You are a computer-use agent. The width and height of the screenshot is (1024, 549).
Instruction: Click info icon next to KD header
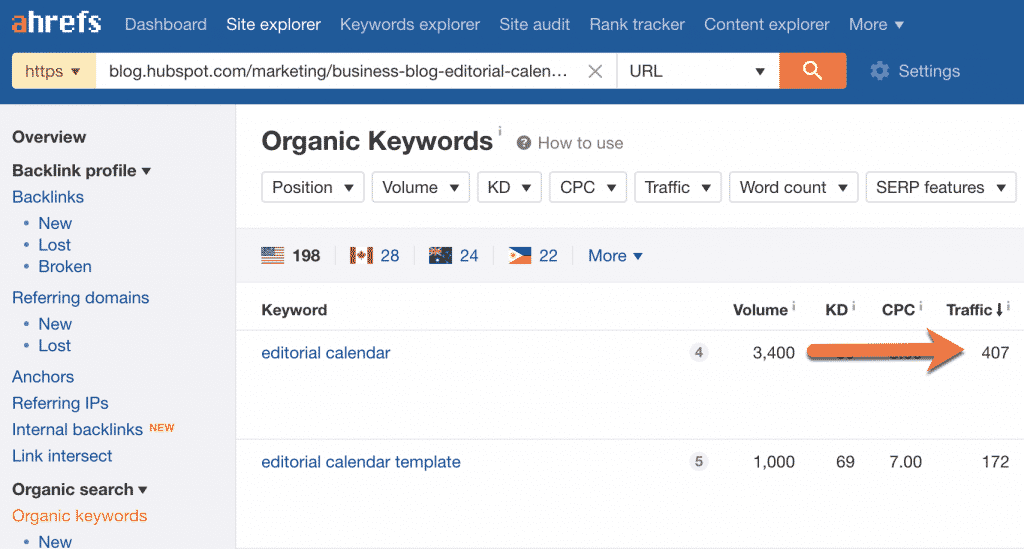point(854,305)
